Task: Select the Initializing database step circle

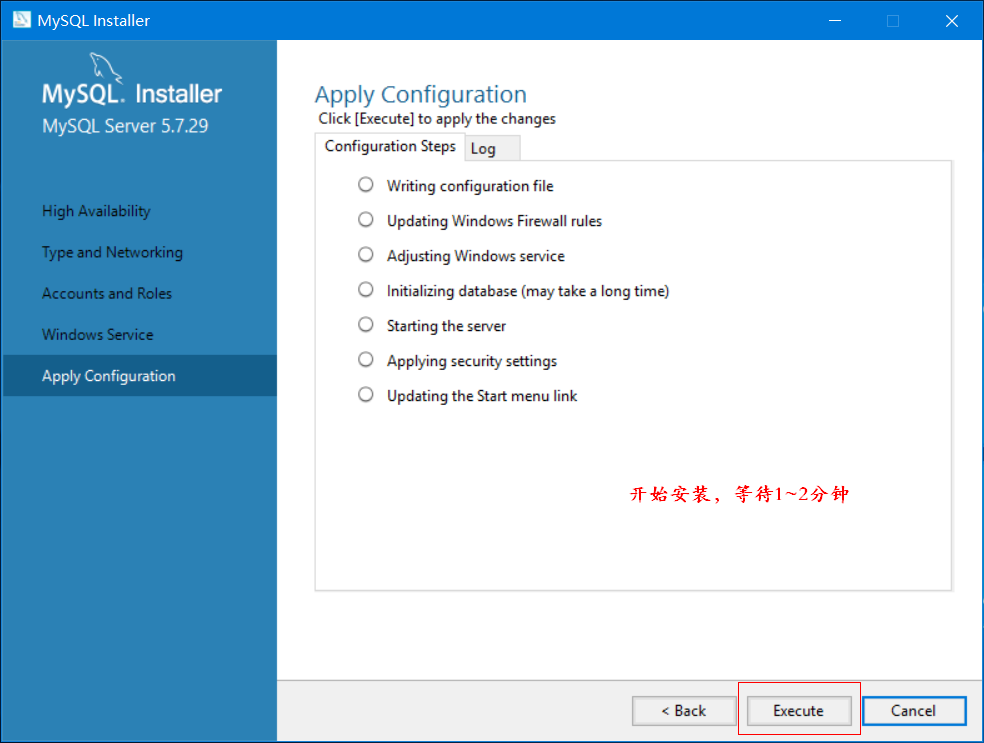Action: coord(365,289)
